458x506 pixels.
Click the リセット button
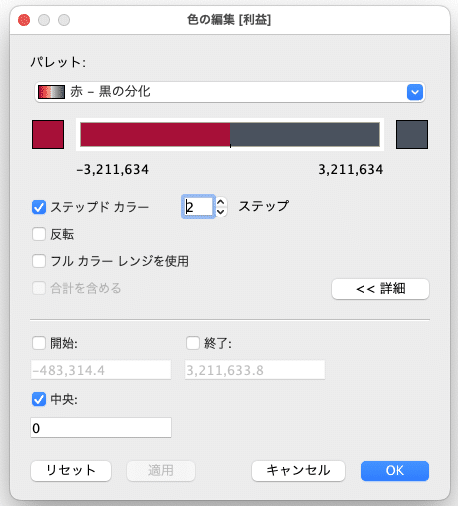tap(71, 471)
